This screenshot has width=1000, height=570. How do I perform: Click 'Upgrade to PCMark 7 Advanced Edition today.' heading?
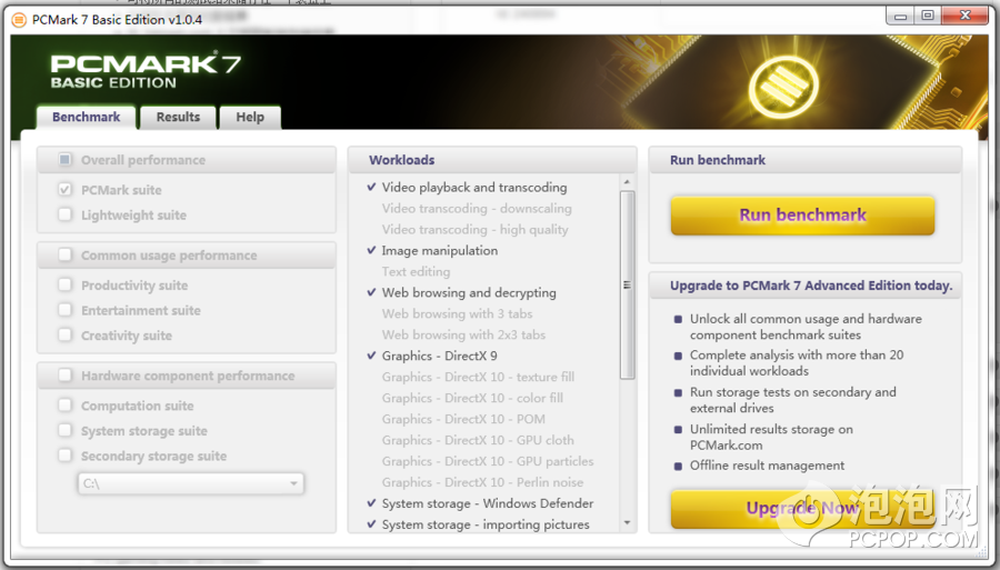click(811, 286)
